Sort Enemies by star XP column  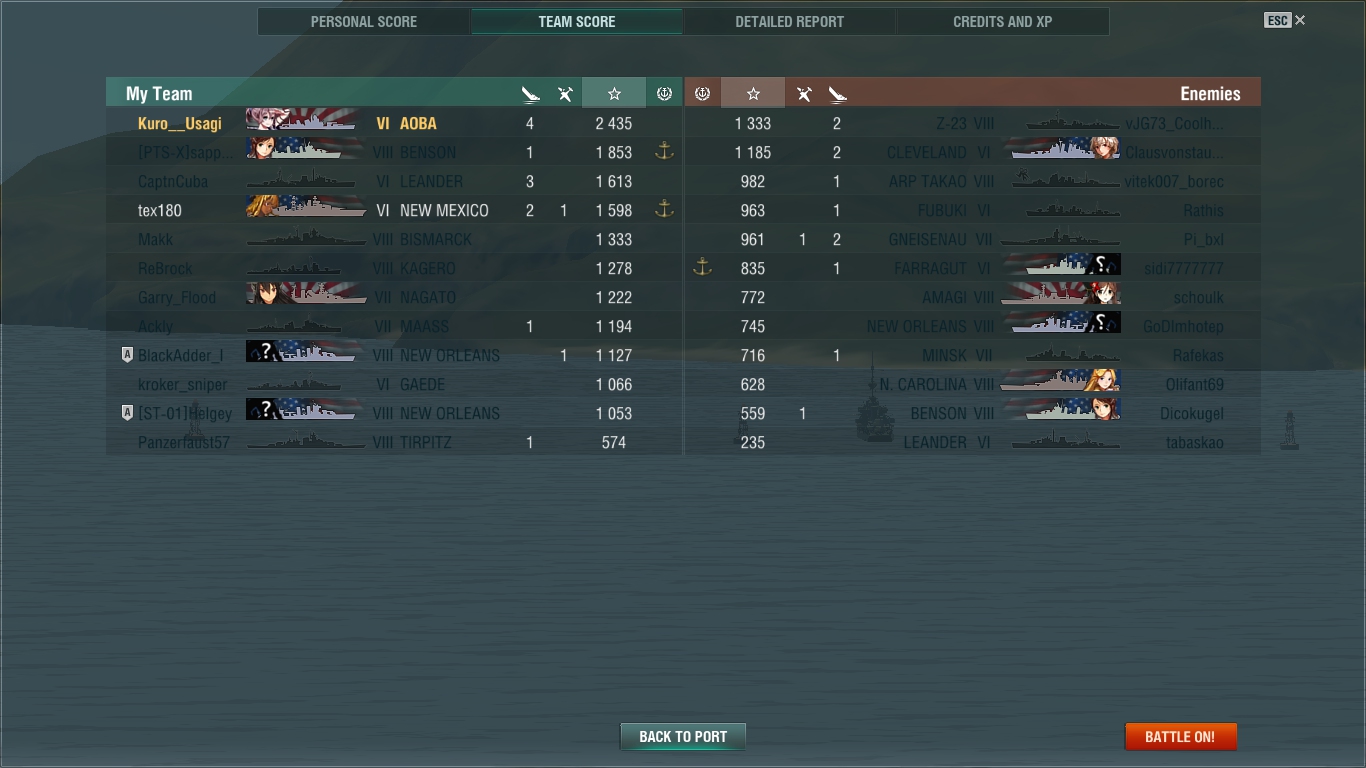[753, 93]
